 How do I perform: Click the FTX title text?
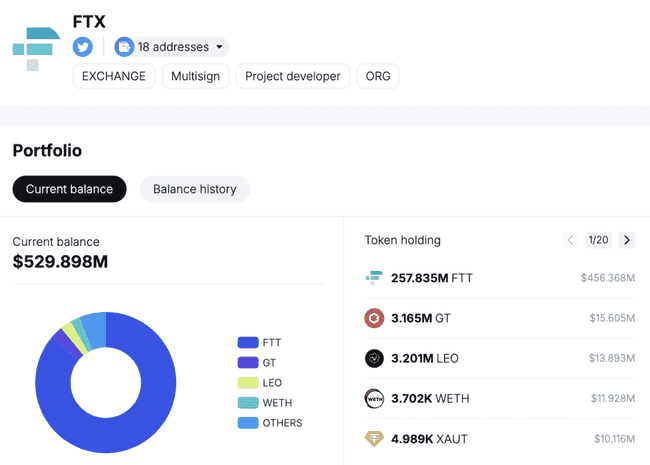pyautogui.click(x=89, y=22)
